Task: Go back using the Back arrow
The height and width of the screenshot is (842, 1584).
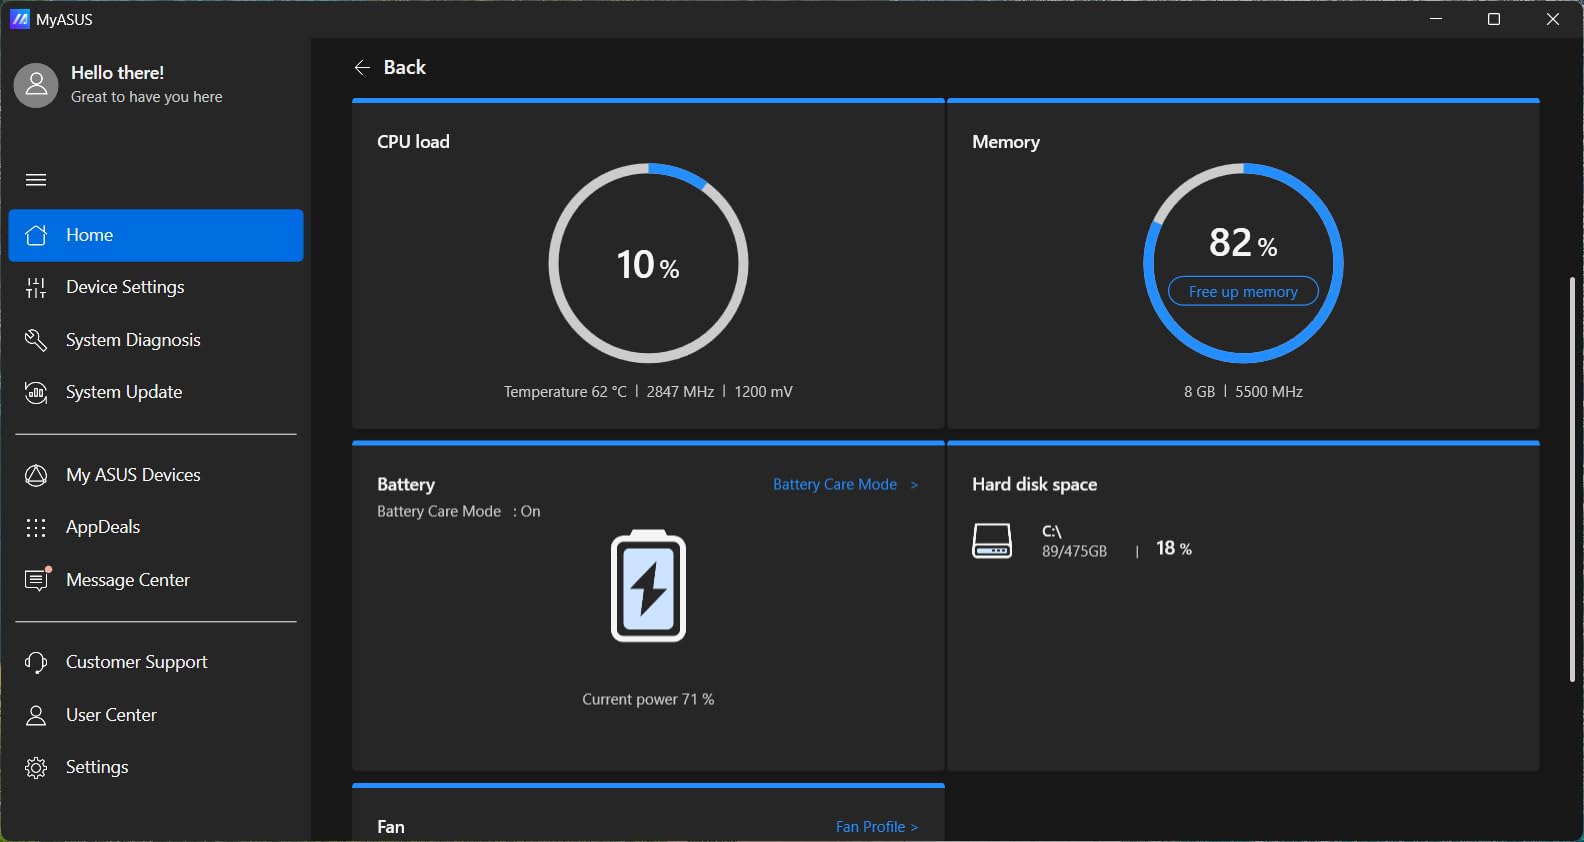Action: tap(362, 68)
